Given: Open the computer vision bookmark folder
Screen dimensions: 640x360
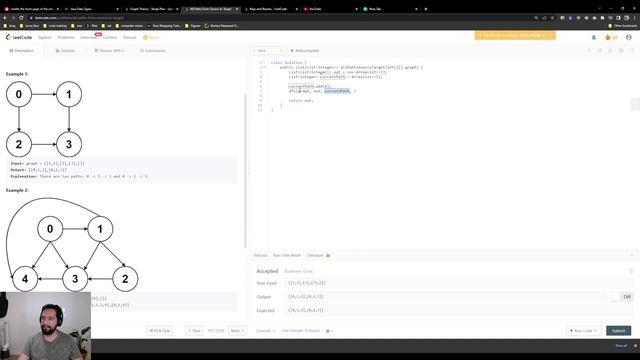Looking at the screenshot, I should coord(129,26).
